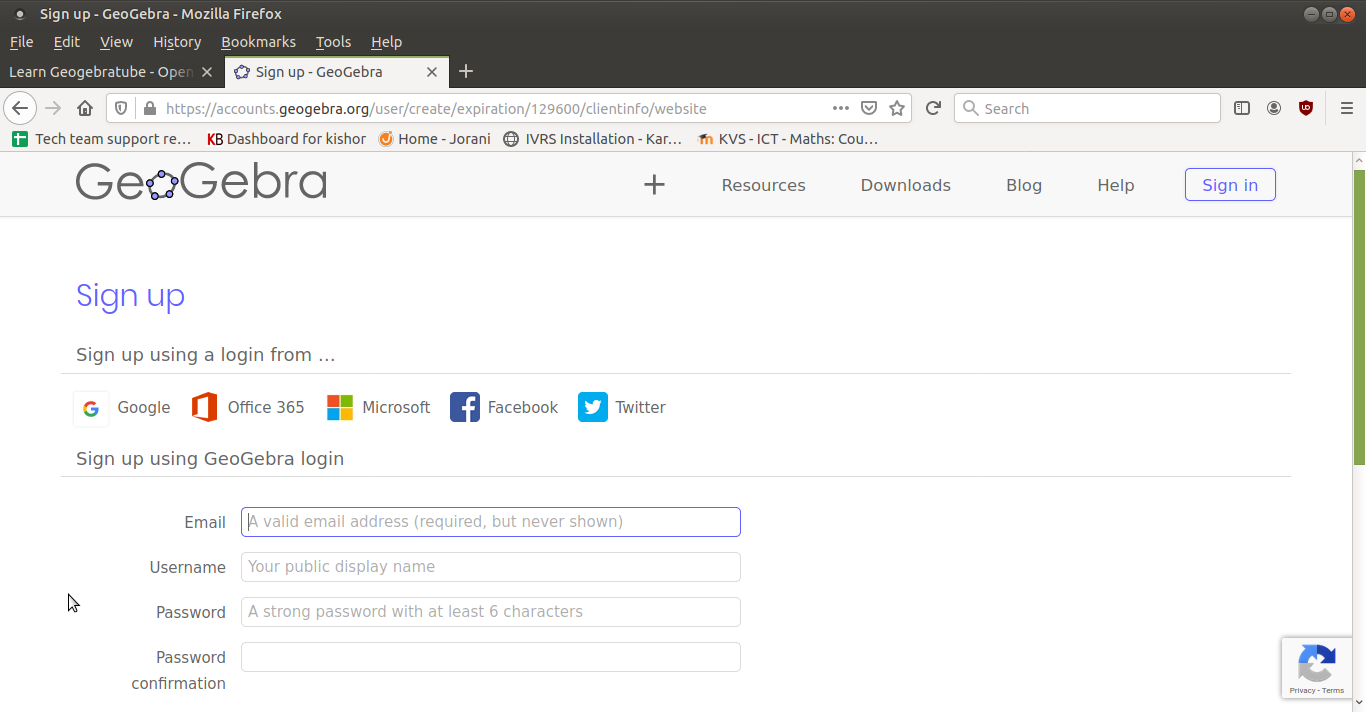This screenshot has width=1366, height=712.
Task: Click the Privacy link in reCAPTCHA badge
Action: point(1302,691)
